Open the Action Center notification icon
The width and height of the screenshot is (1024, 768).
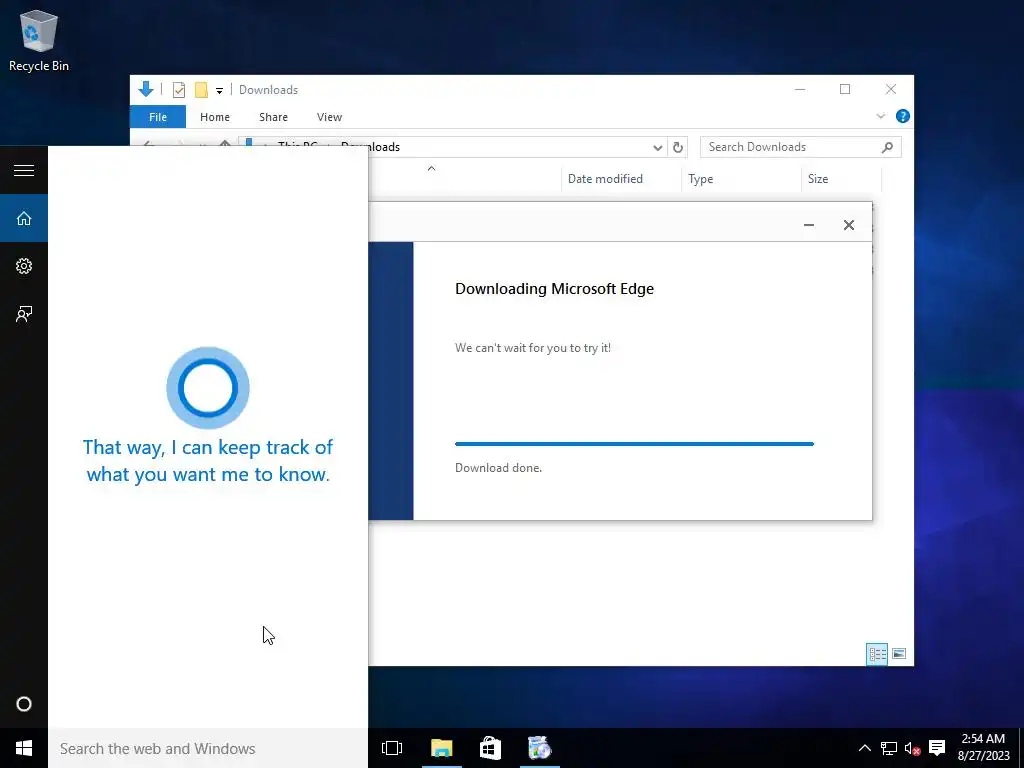(937, 748)
